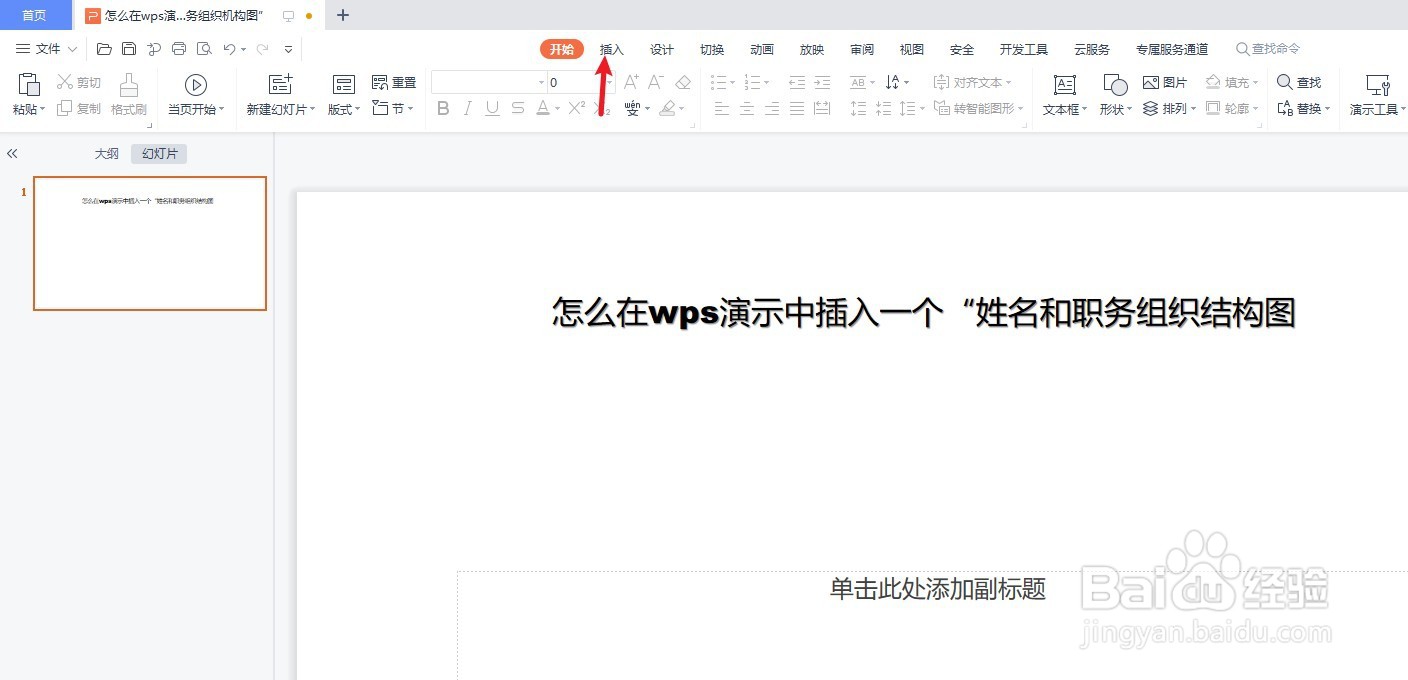Open the Slideshow (放映) ribbon tab
1408x680 pixels.
coord(812,49)
